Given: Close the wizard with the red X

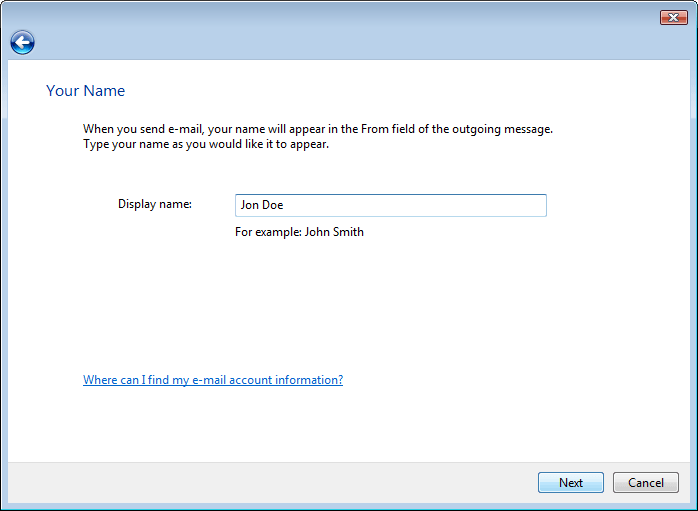Looking at the screenshot, I should tap(673, 17).
